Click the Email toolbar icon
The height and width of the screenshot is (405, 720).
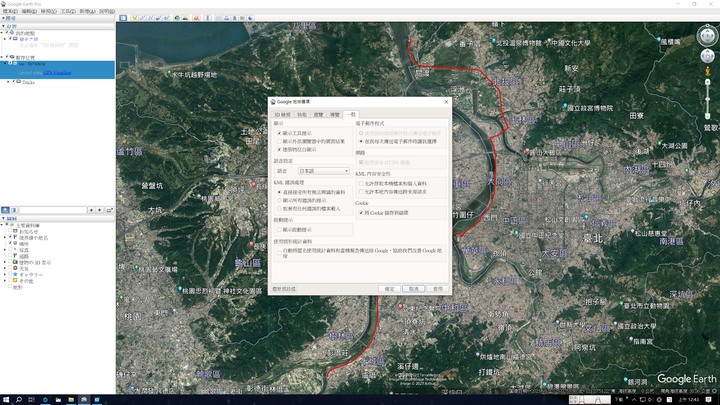click(x=219, y=18)
